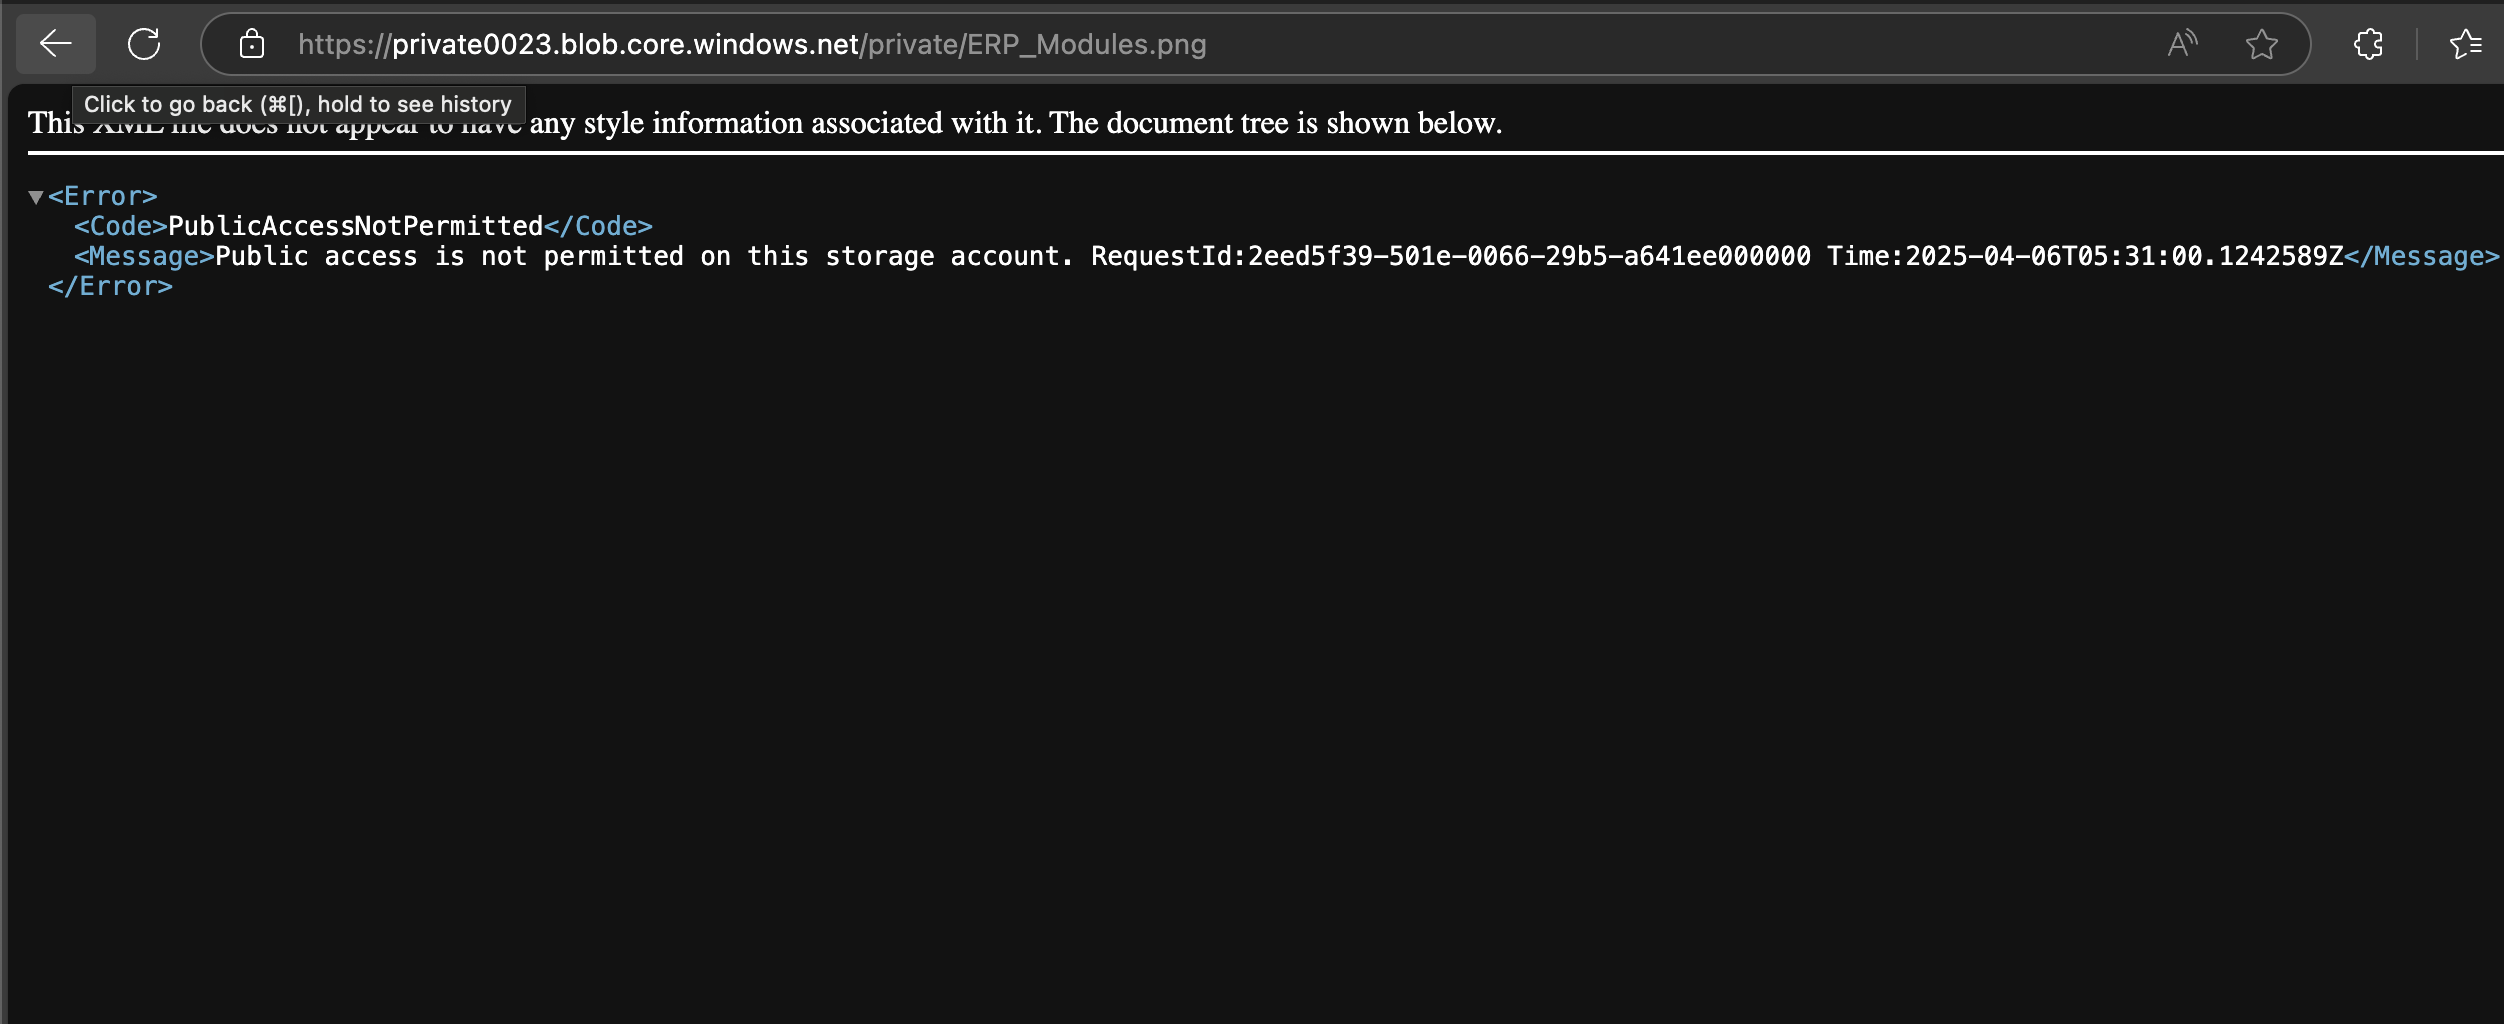The image size is (2504, 1024).
Task: Go back using the browser back arrow
Action: pyautogui.click(x=56, y=44)
